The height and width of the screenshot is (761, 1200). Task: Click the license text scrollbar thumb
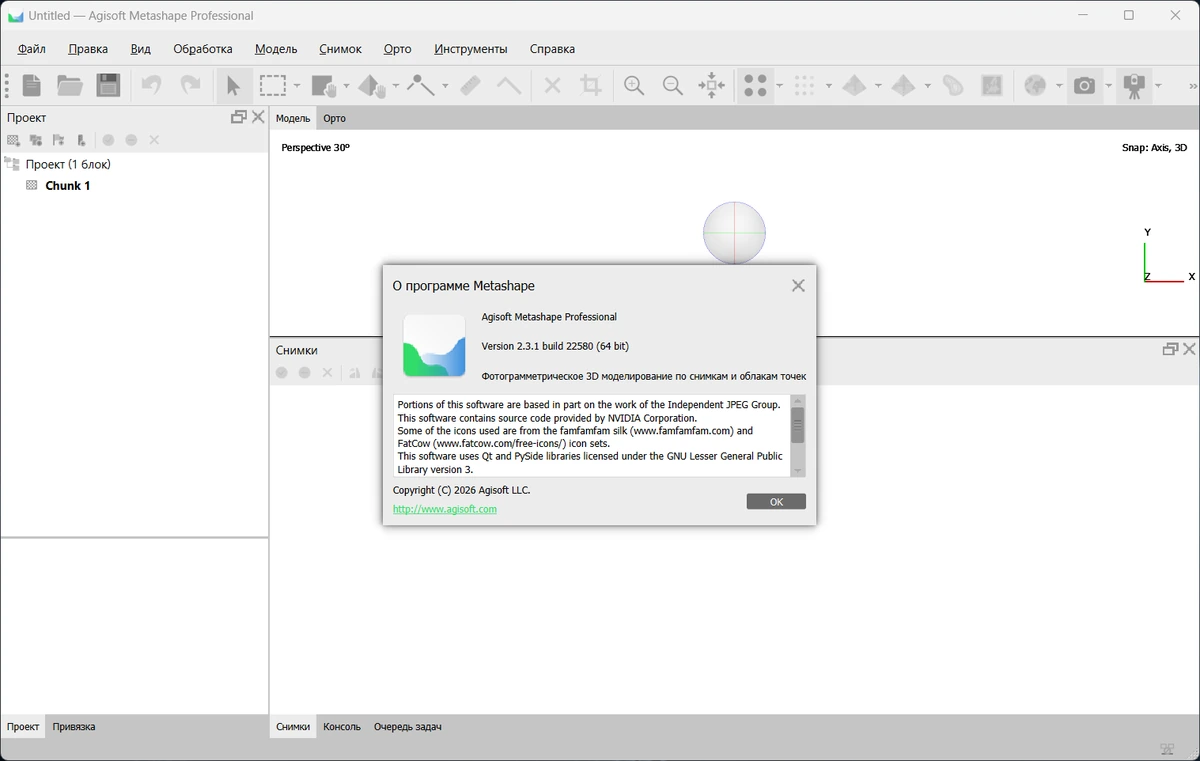coord(797,425)
